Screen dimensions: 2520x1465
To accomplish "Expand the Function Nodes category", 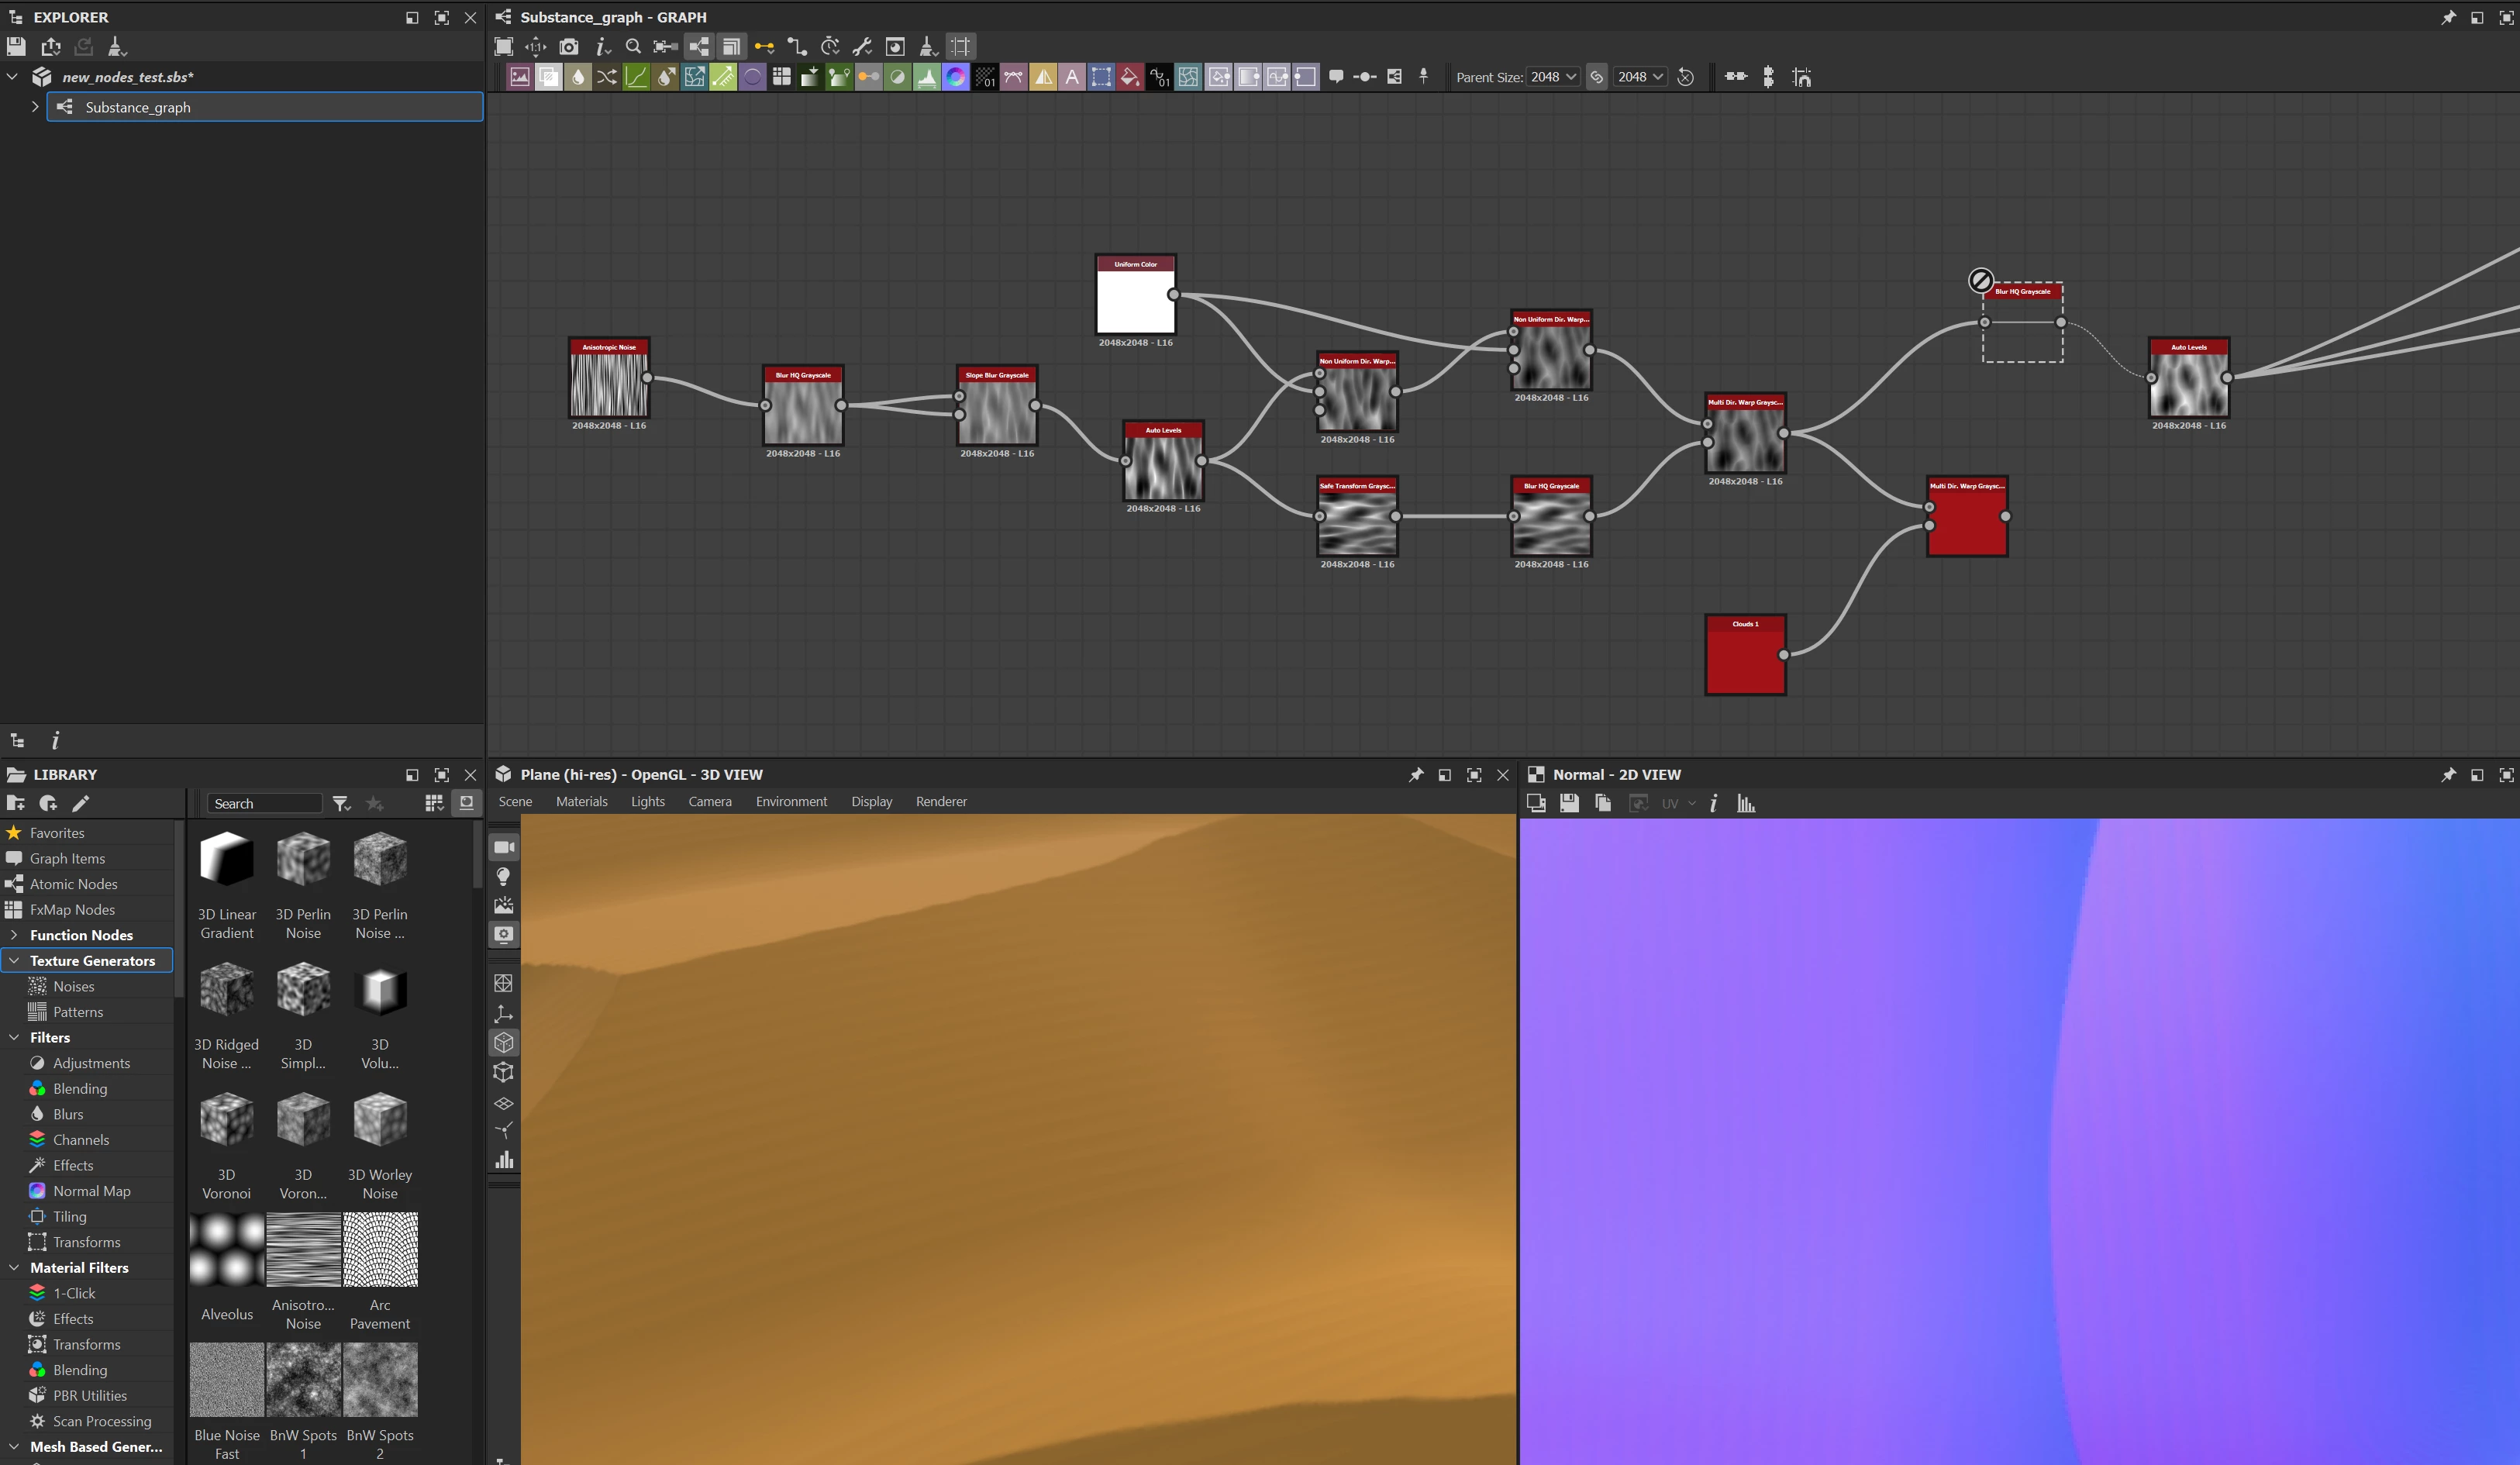I will click(x=14, y=935).
